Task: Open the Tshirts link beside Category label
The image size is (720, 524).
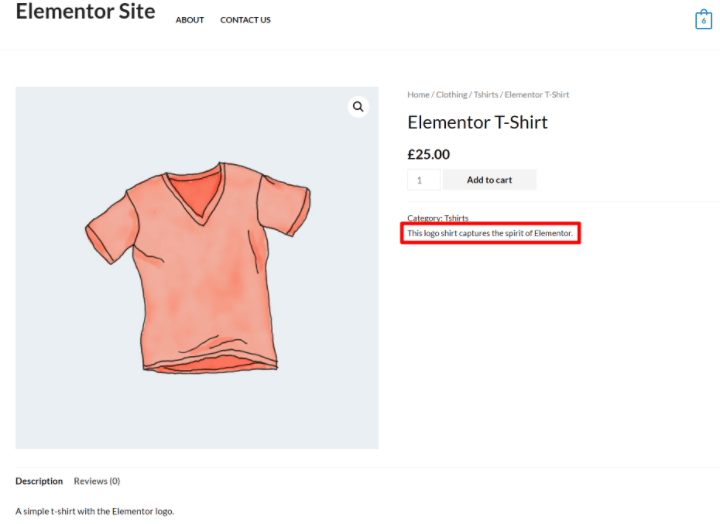Action: pos(456,218)
